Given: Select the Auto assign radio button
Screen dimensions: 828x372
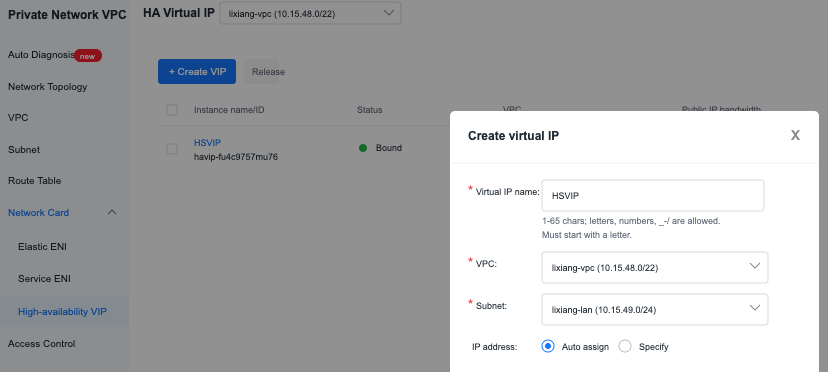Looking at the screenshot, I should [548, 347].
